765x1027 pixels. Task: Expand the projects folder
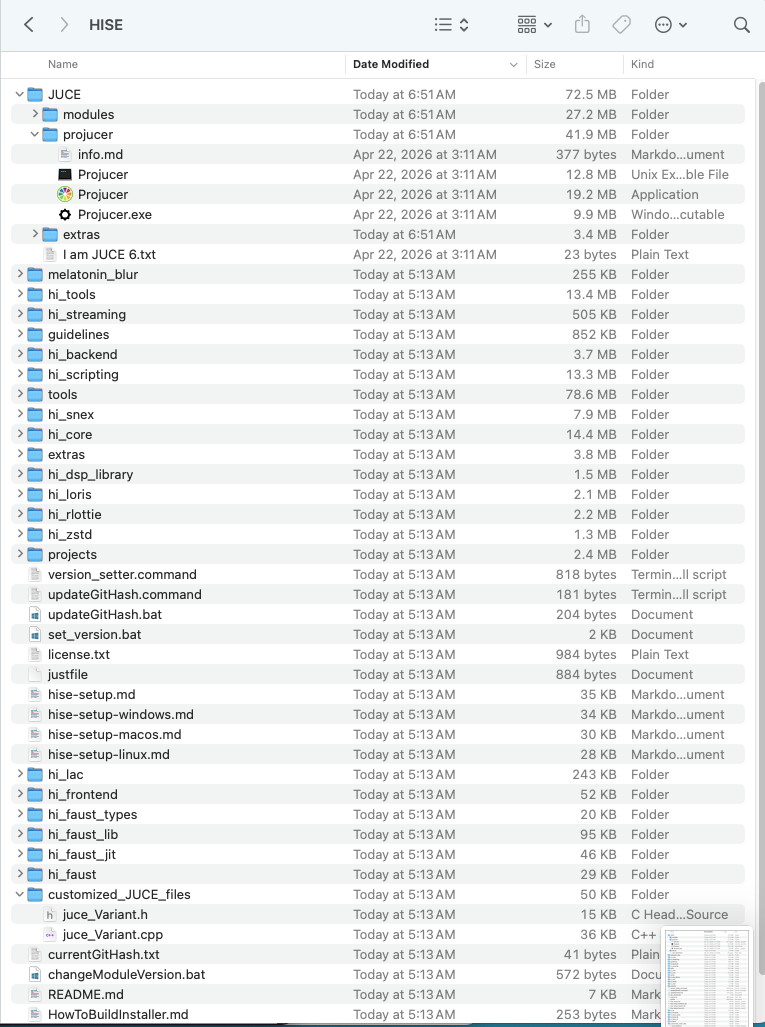[x=20, y=554]
